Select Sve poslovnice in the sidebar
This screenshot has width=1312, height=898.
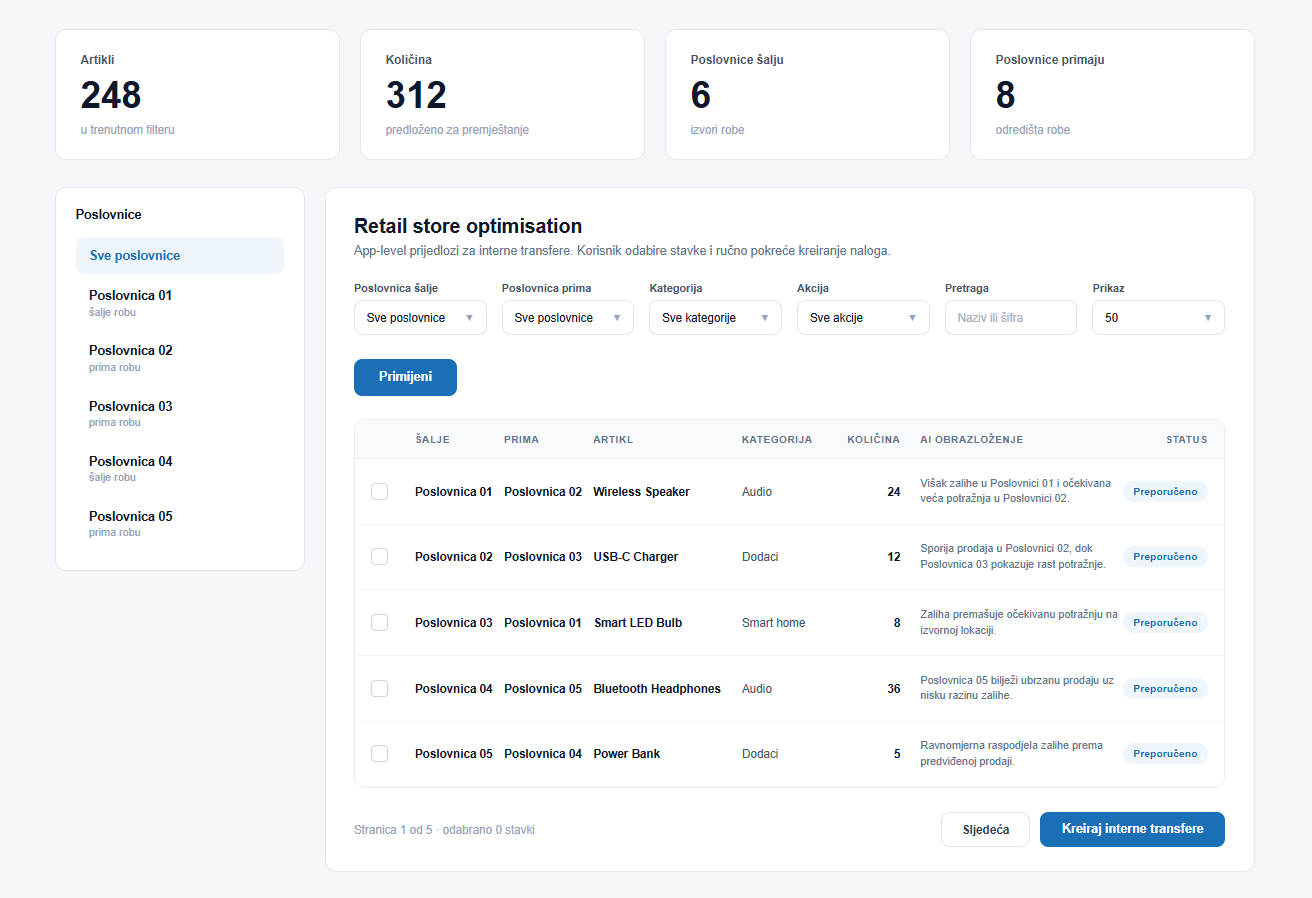(180, 255)
